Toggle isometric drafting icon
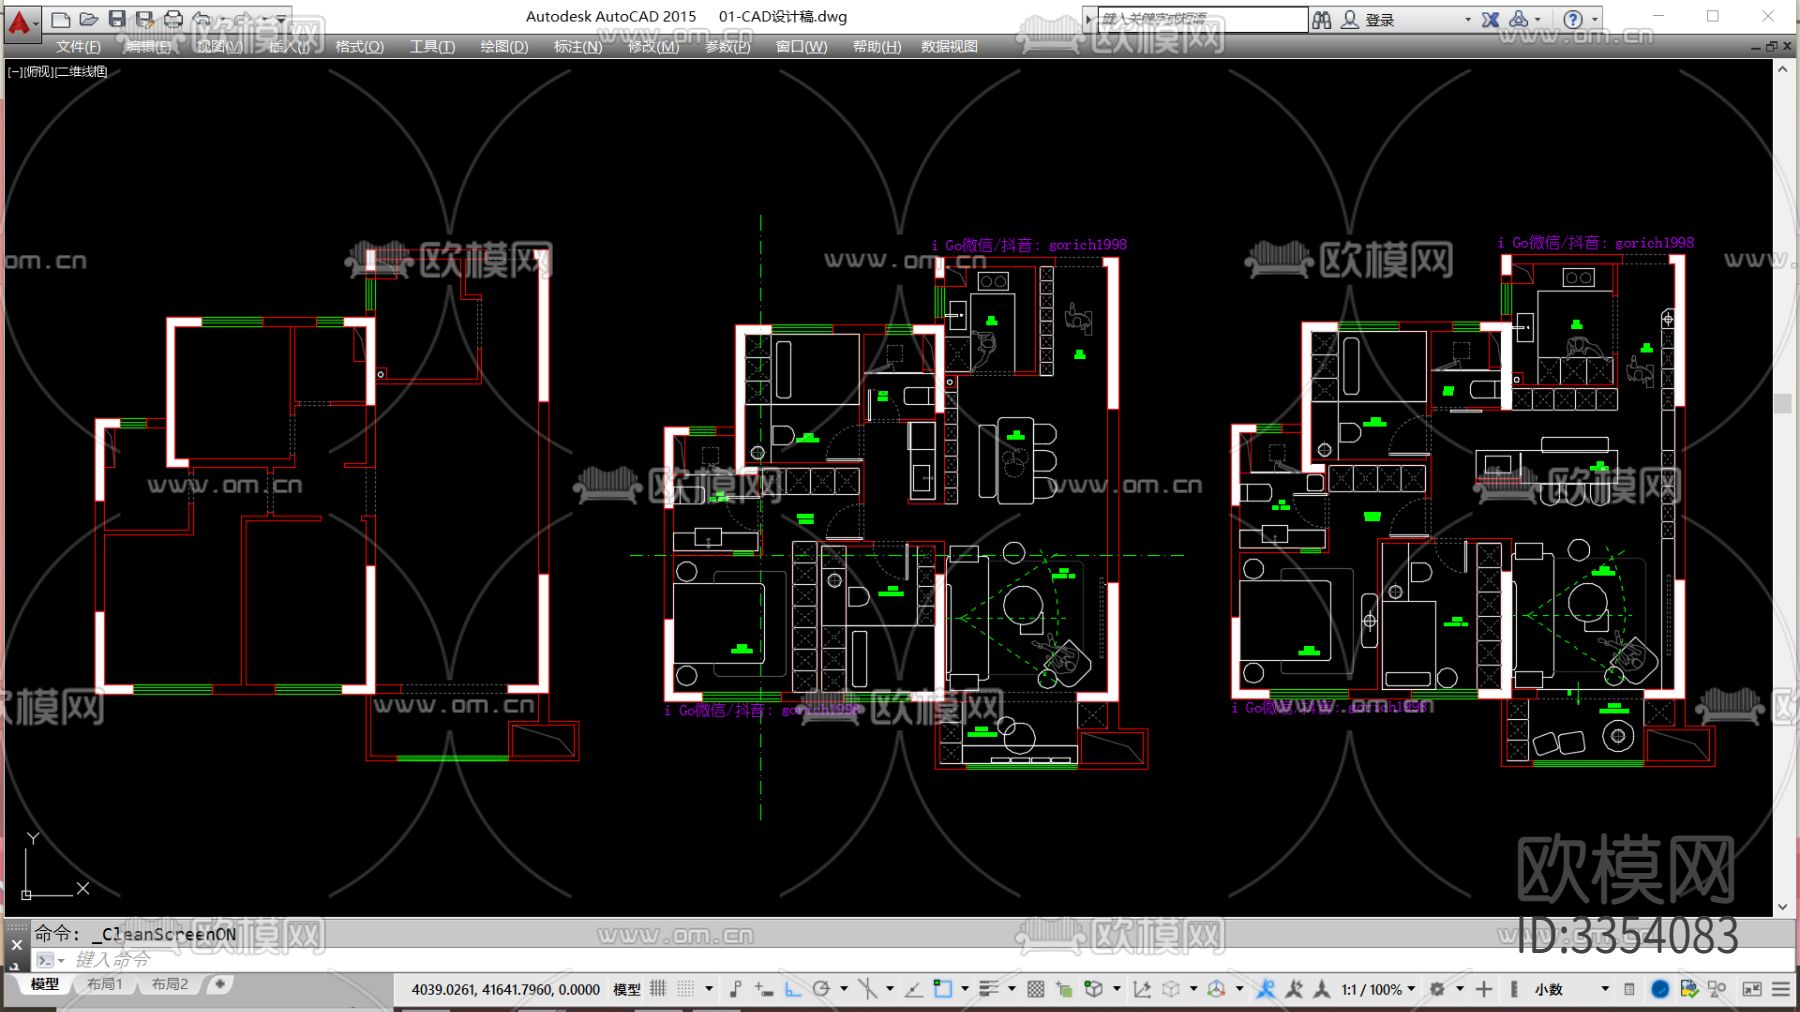The width and height of the screenshot is (1800, 1012). (867, 989)
